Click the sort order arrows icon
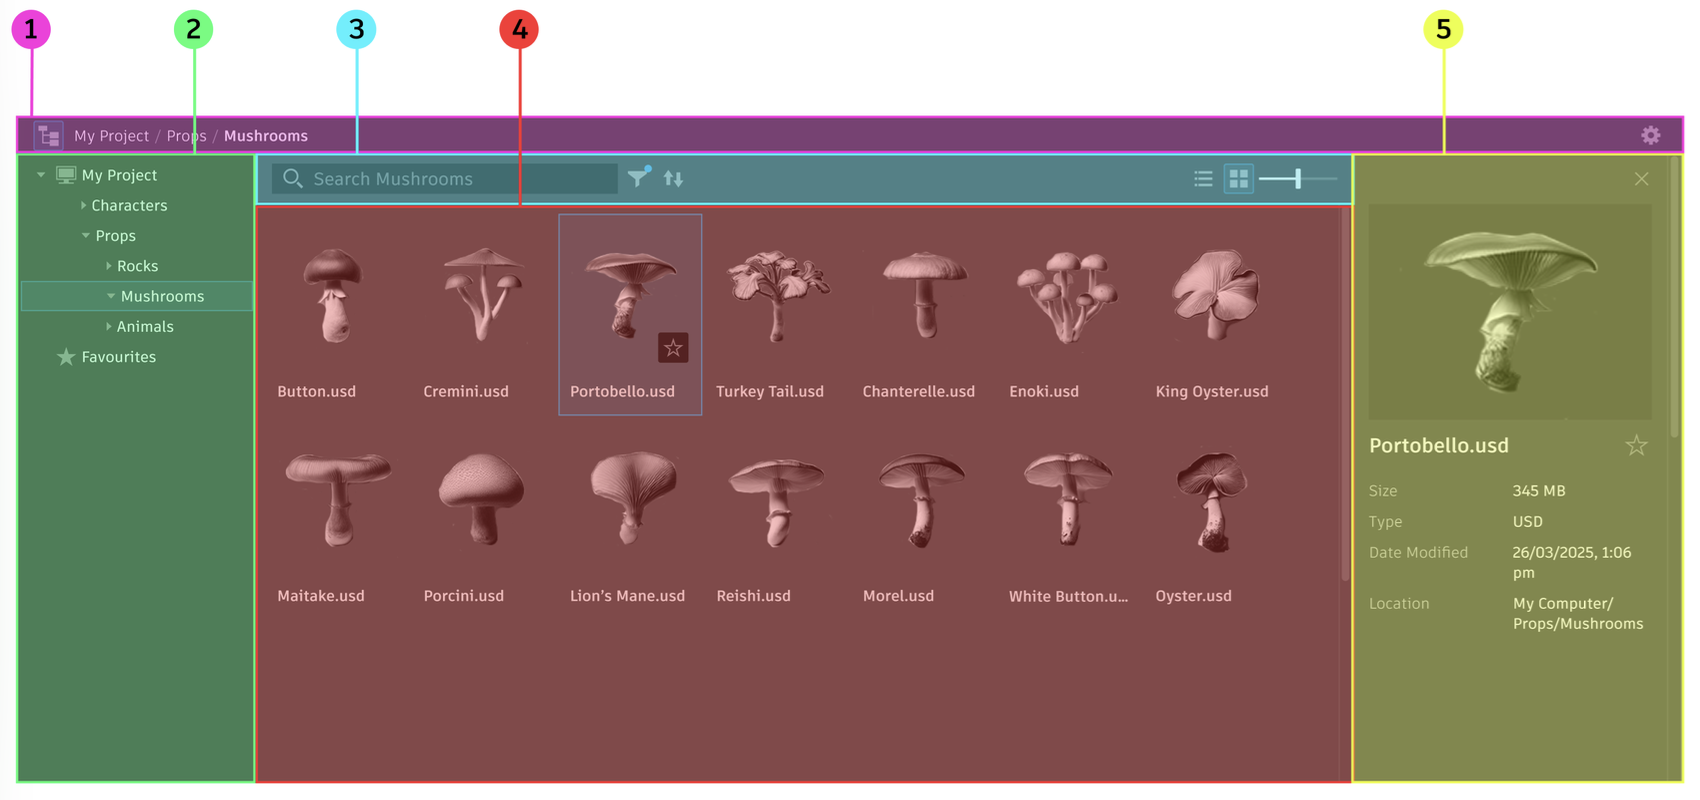Viewport: 1700px width, 800px height. coord(673,179)
